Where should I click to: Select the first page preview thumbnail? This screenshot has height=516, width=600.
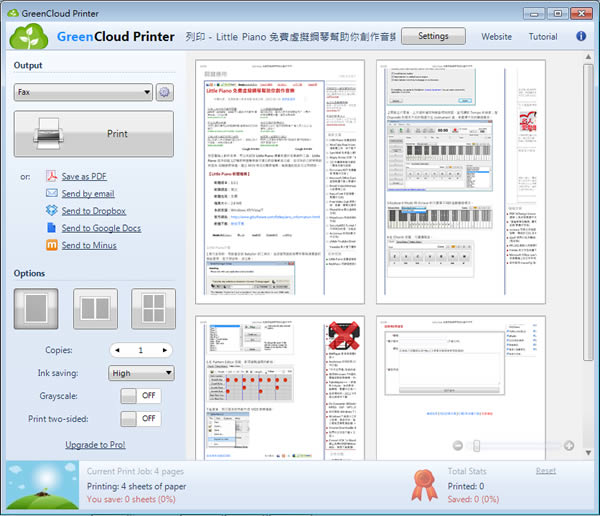pos(279,180)
